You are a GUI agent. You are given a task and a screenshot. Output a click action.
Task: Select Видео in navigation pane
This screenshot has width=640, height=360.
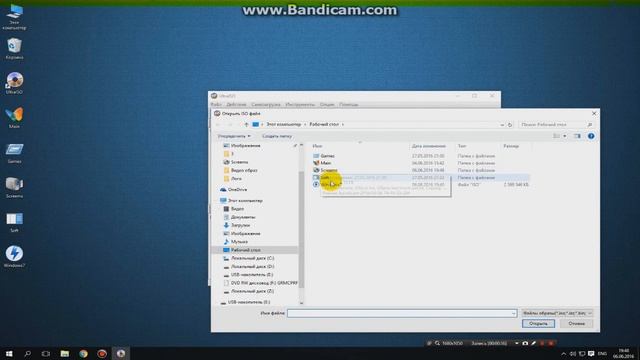coord(237,209)
